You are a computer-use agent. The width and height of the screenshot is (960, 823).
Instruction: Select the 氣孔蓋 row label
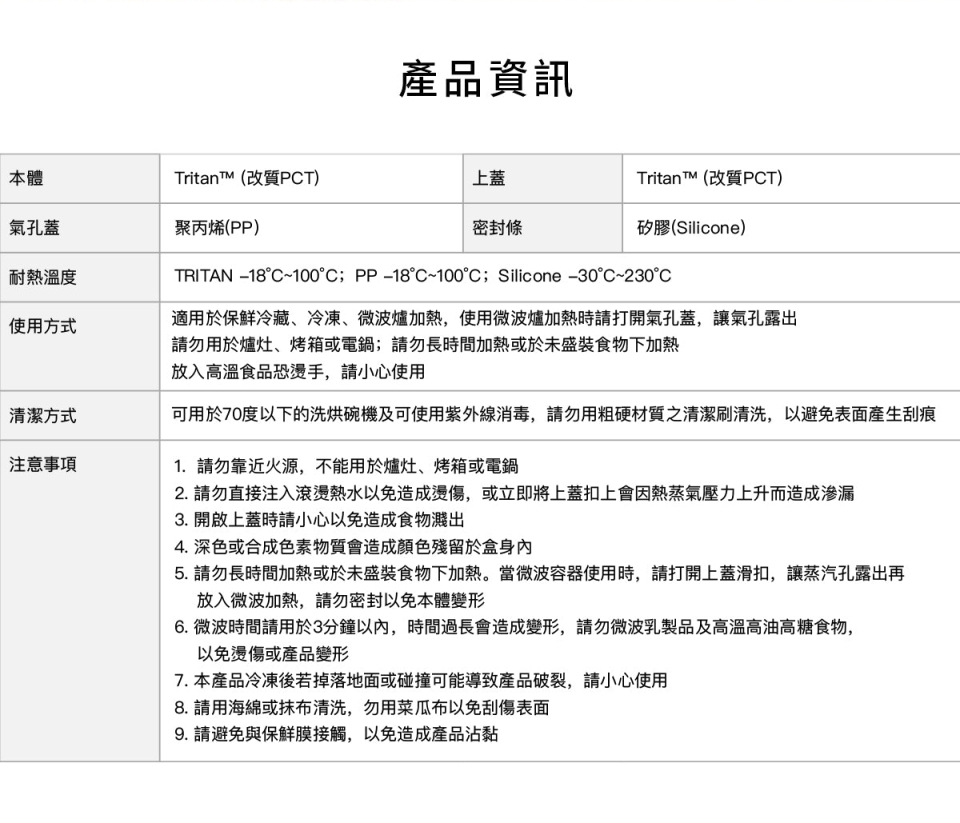35,228
